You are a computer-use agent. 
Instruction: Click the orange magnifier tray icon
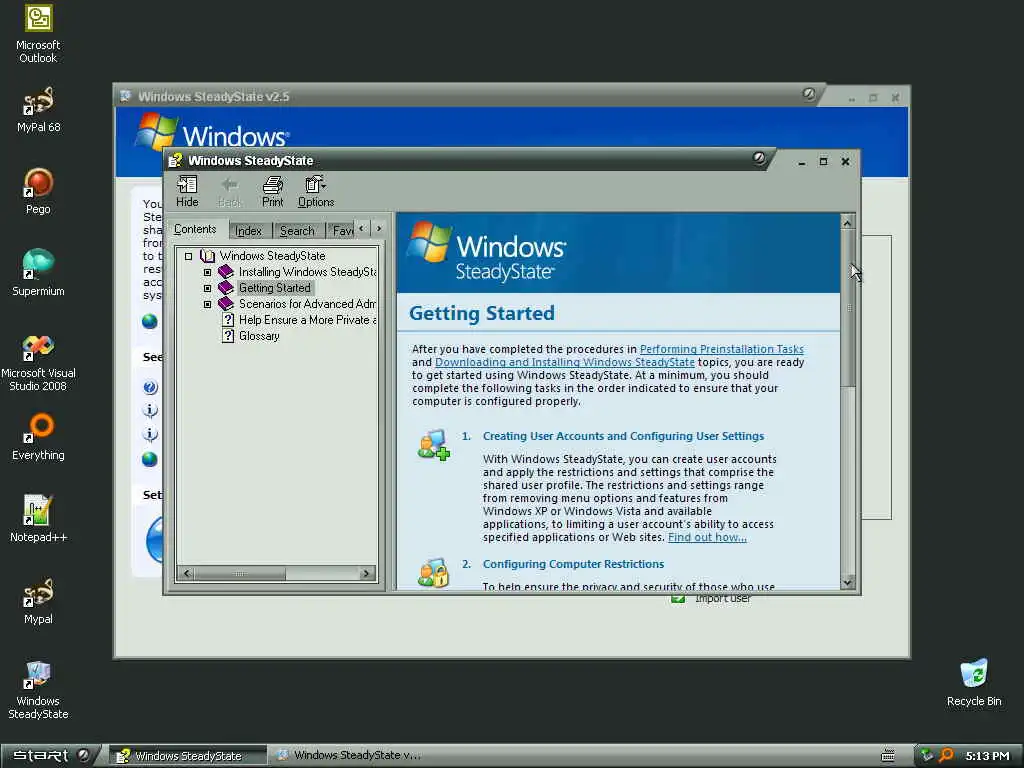(946, 756)
